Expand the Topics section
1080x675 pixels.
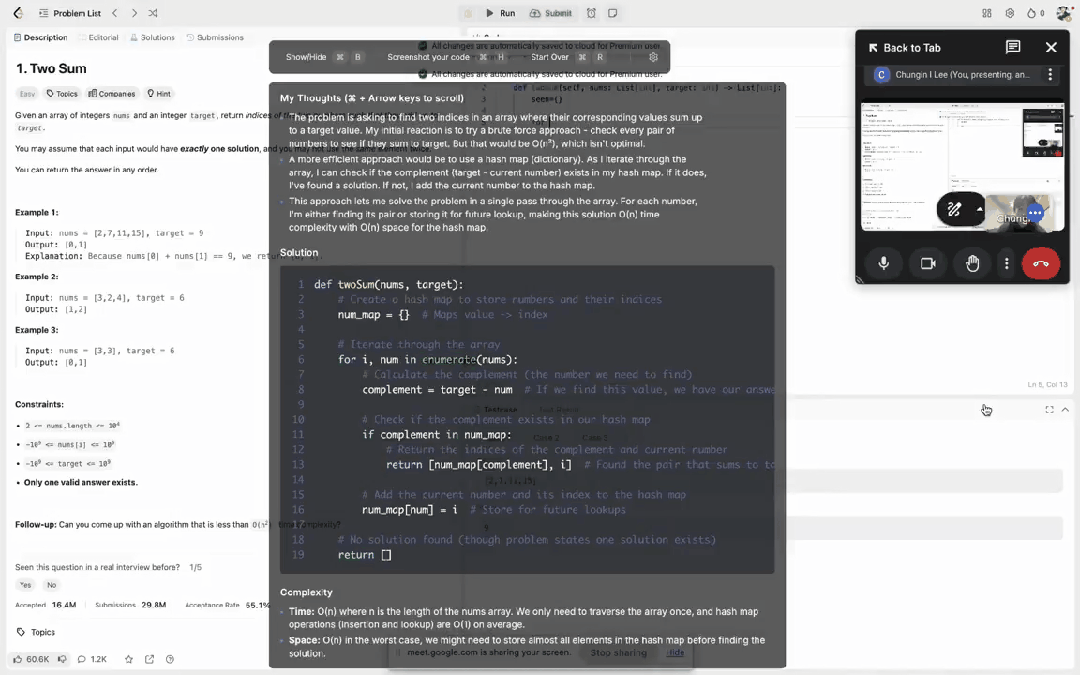(36, 632)
